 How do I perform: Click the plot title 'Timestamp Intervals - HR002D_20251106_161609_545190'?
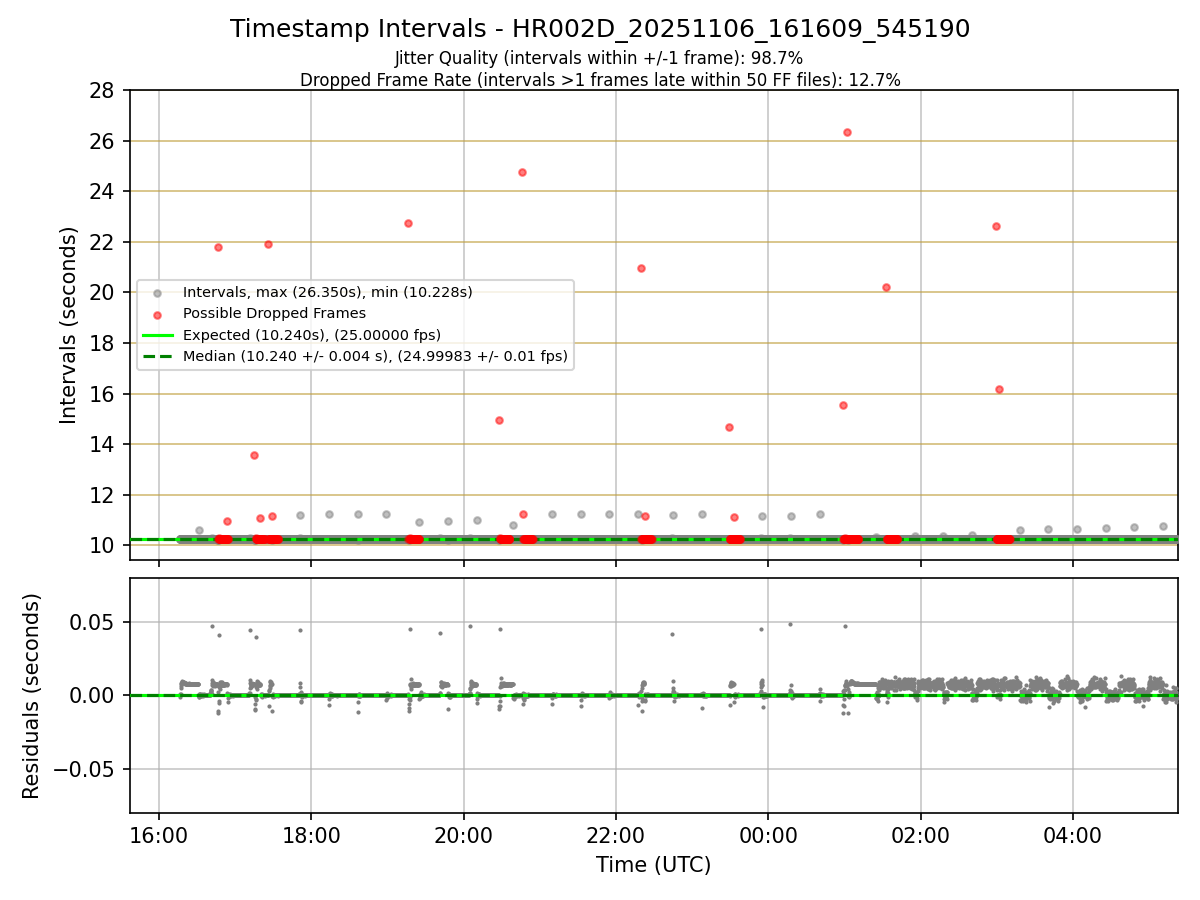coord(600,29)
